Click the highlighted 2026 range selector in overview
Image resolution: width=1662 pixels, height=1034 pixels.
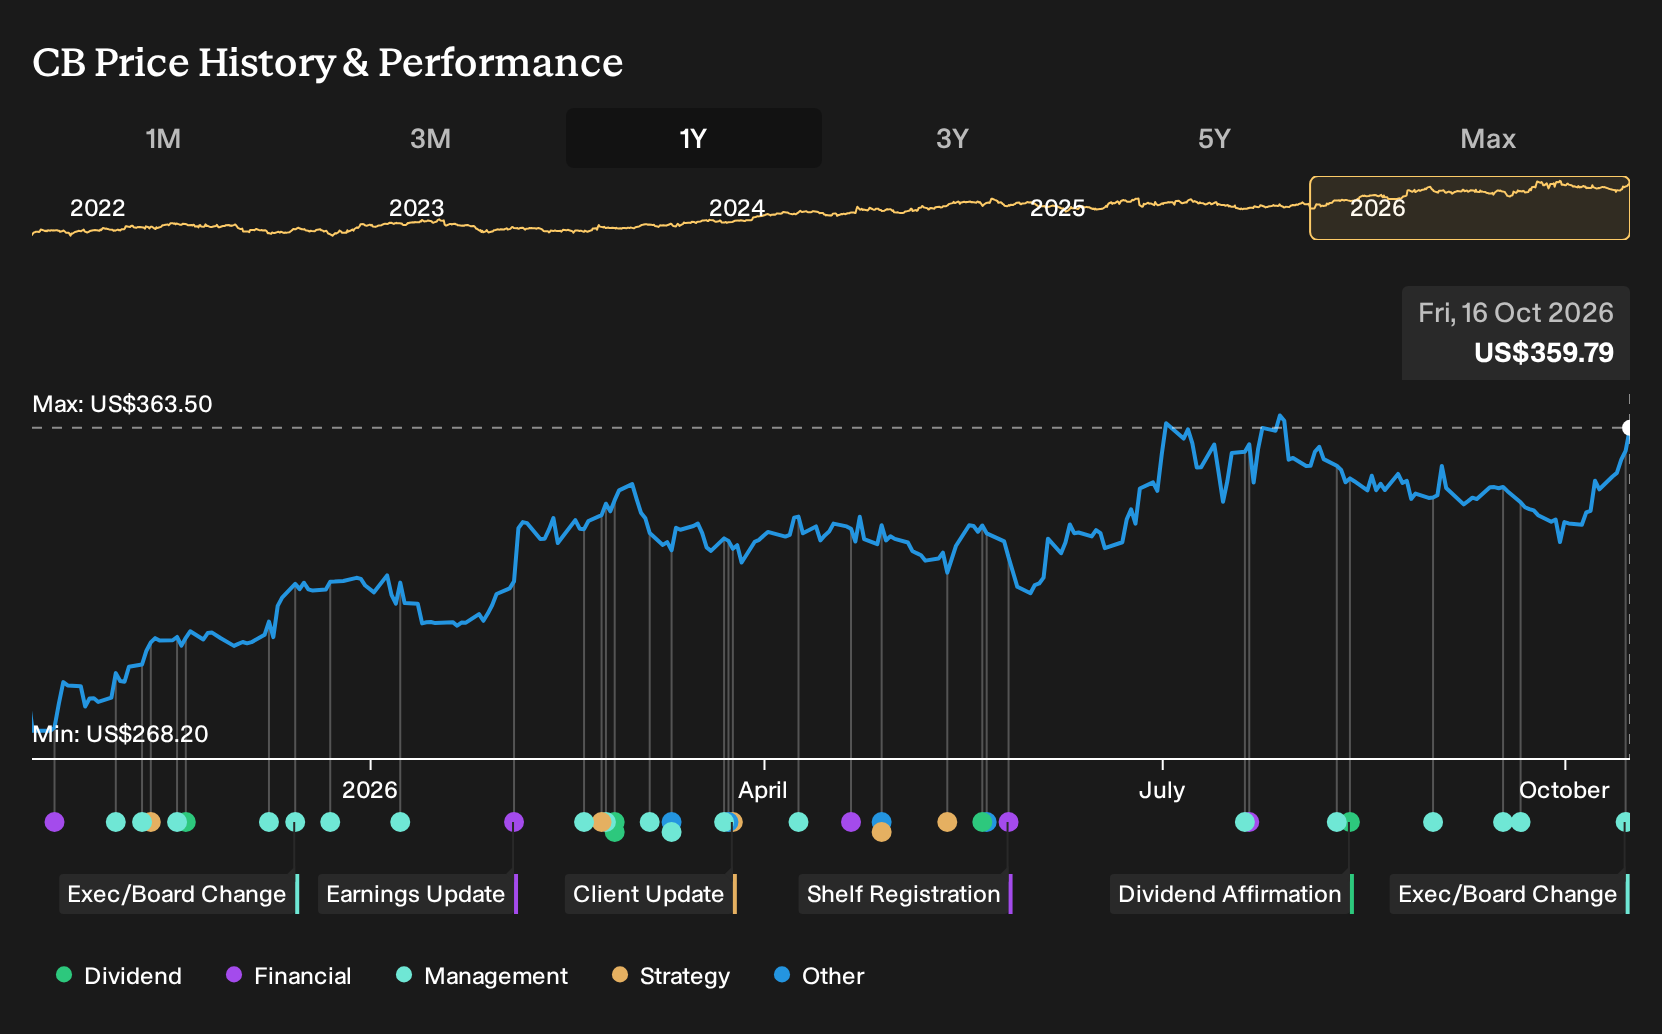click(x=1470, y=208)
